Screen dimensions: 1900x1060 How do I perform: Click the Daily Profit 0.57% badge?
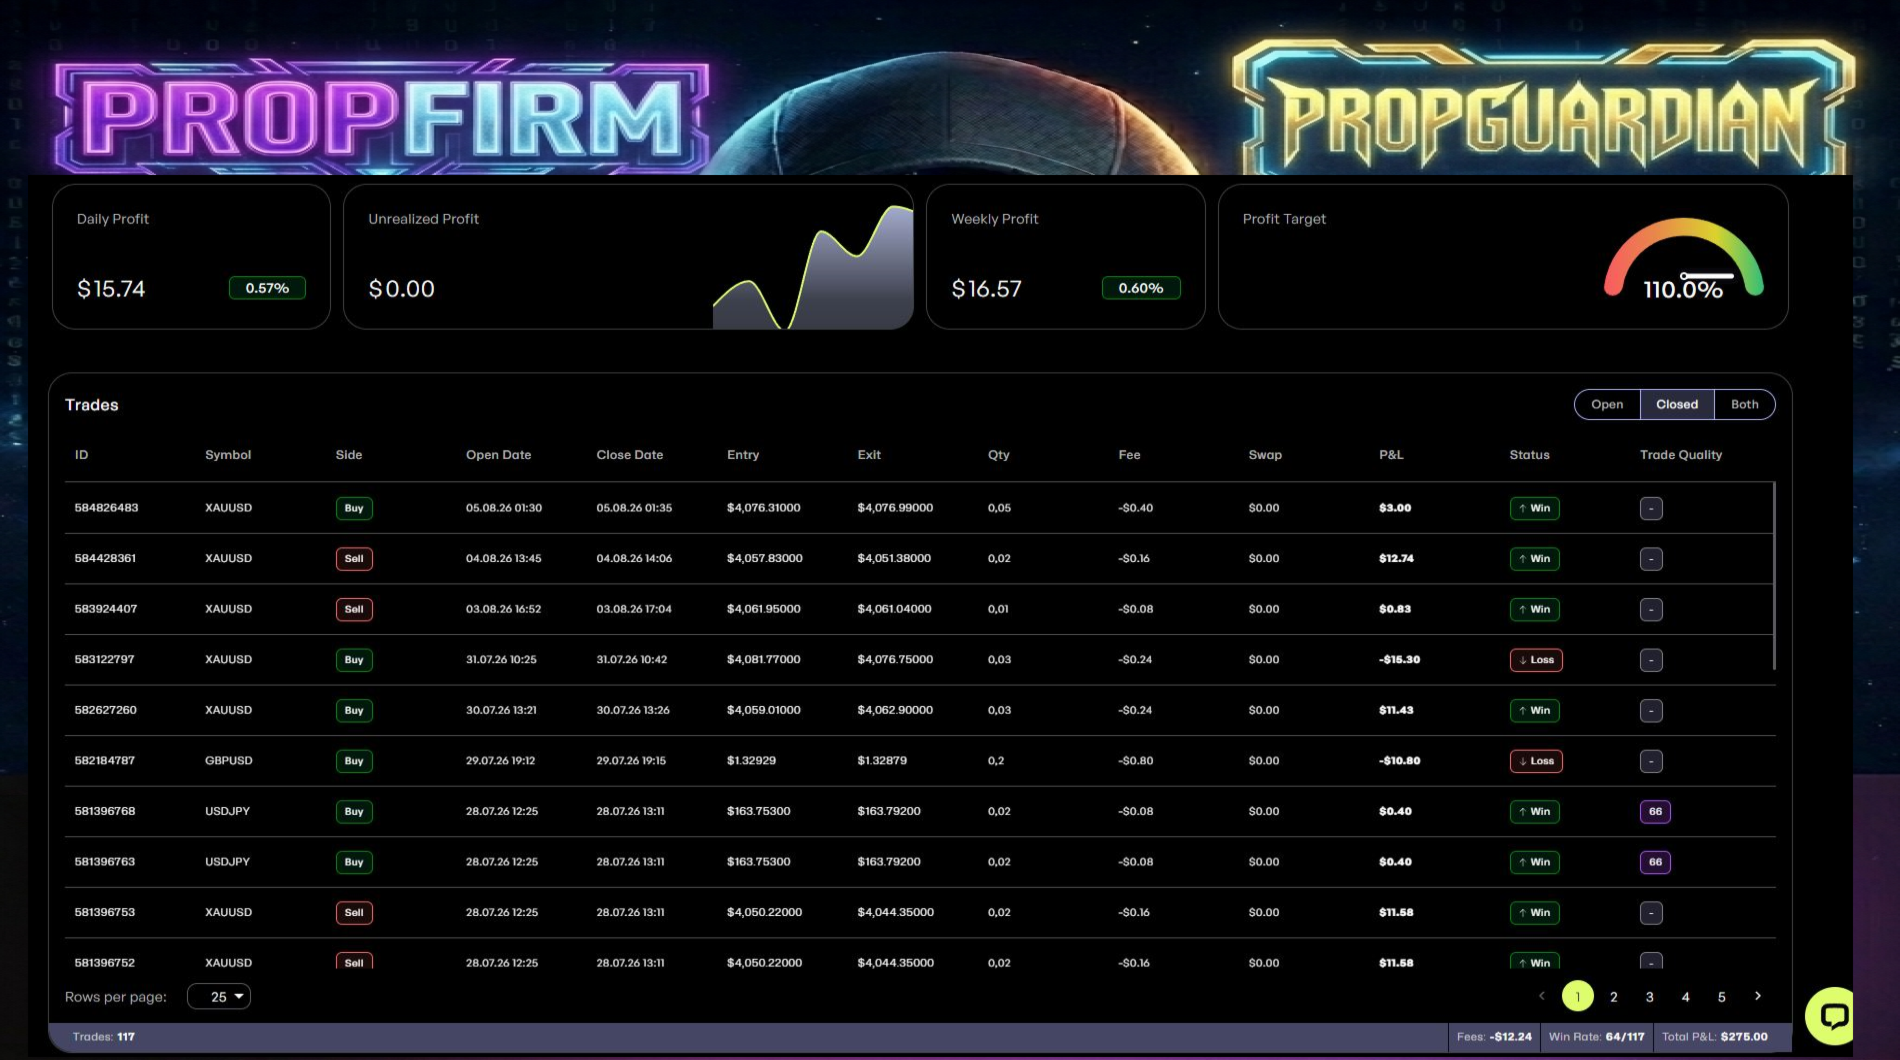(267, 288)
